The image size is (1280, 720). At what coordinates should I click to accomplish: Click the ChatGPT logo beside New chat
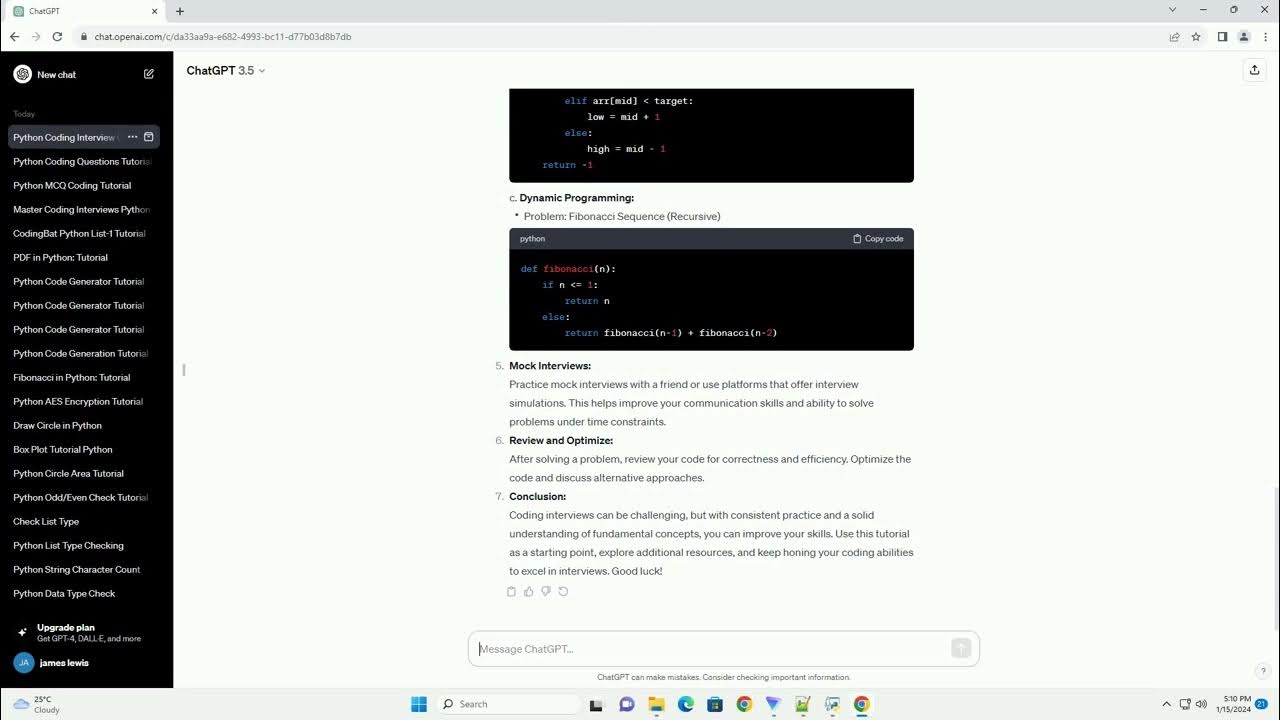pyautogui.click(x=22, y=74)
